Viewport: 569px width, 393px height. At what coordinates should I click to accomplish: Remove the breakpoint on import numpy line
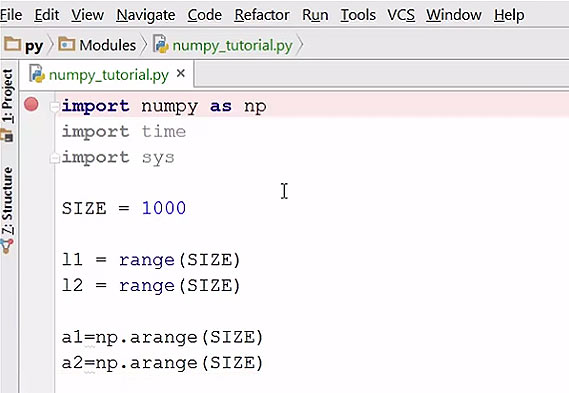pyautogui.click(x=31, y=105)
